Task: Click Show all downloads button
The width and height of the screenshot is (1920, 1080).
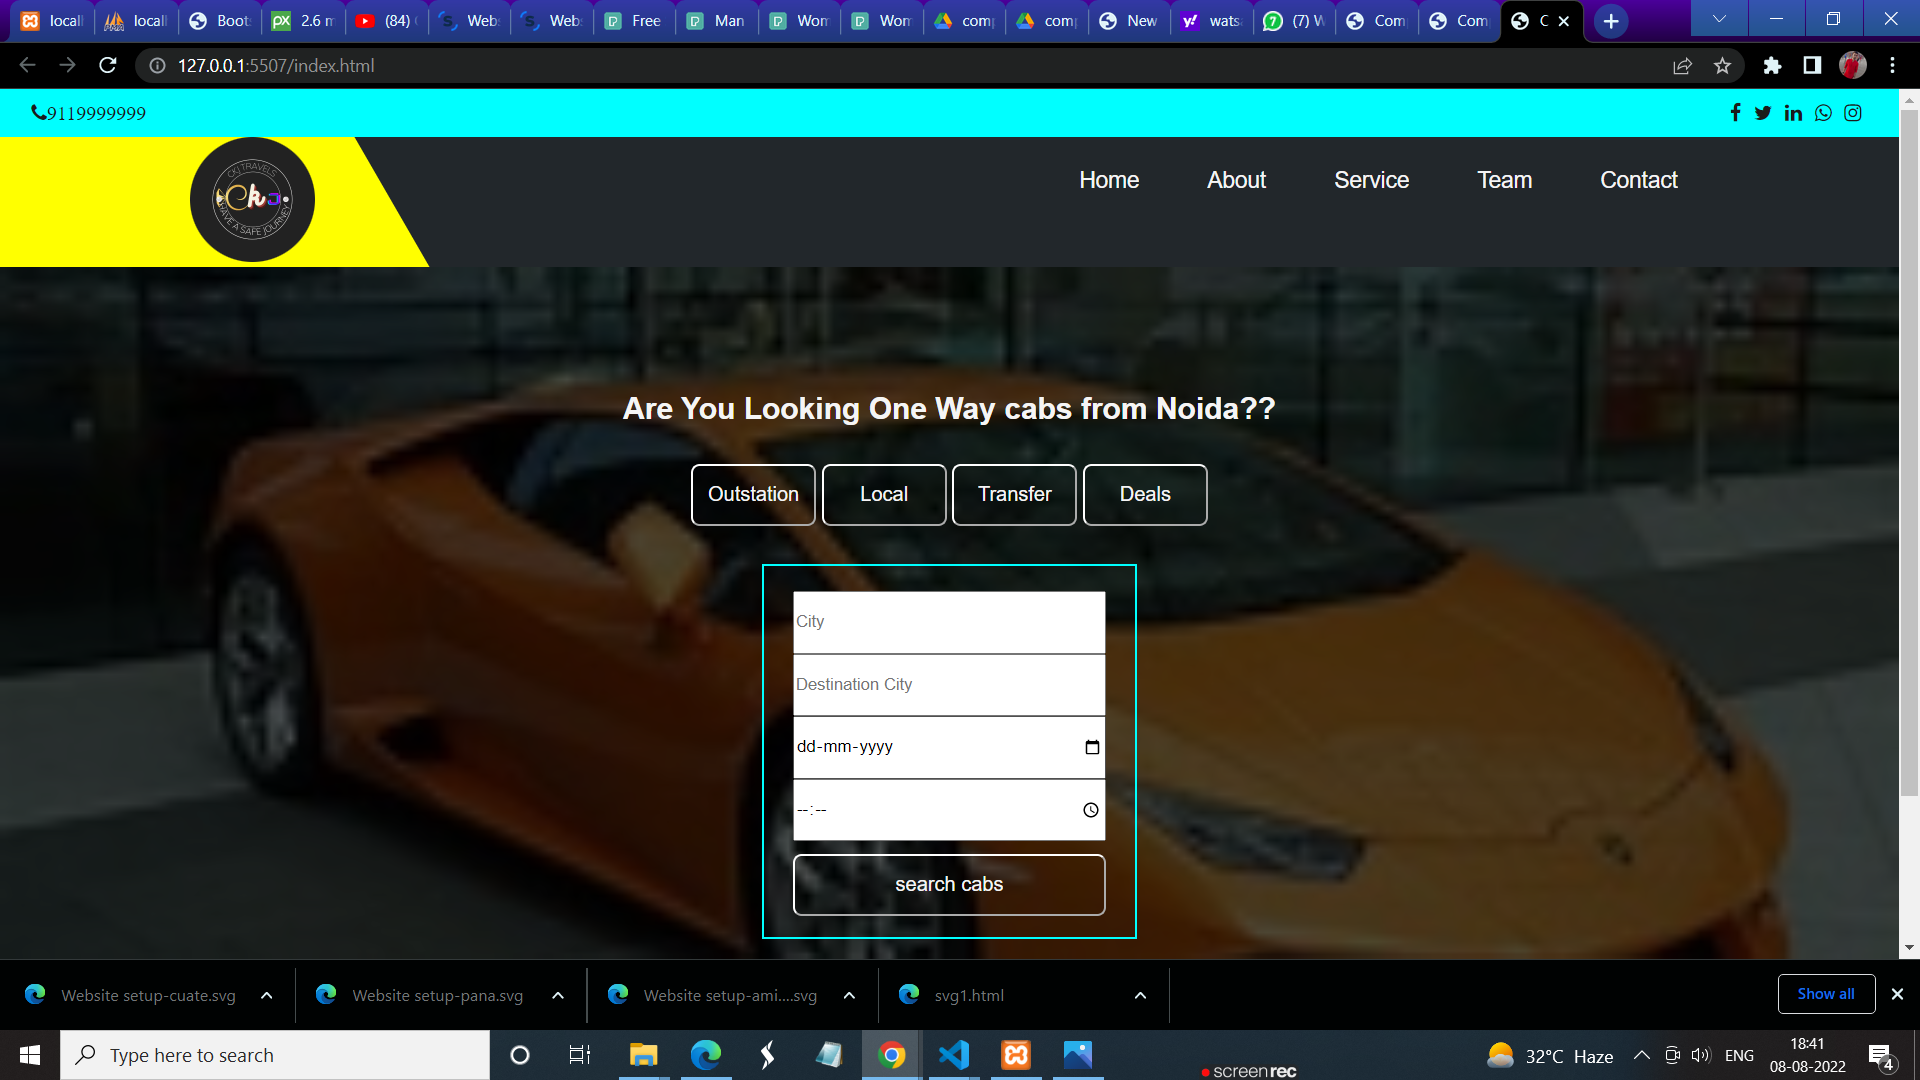Action: [1826, 994]
